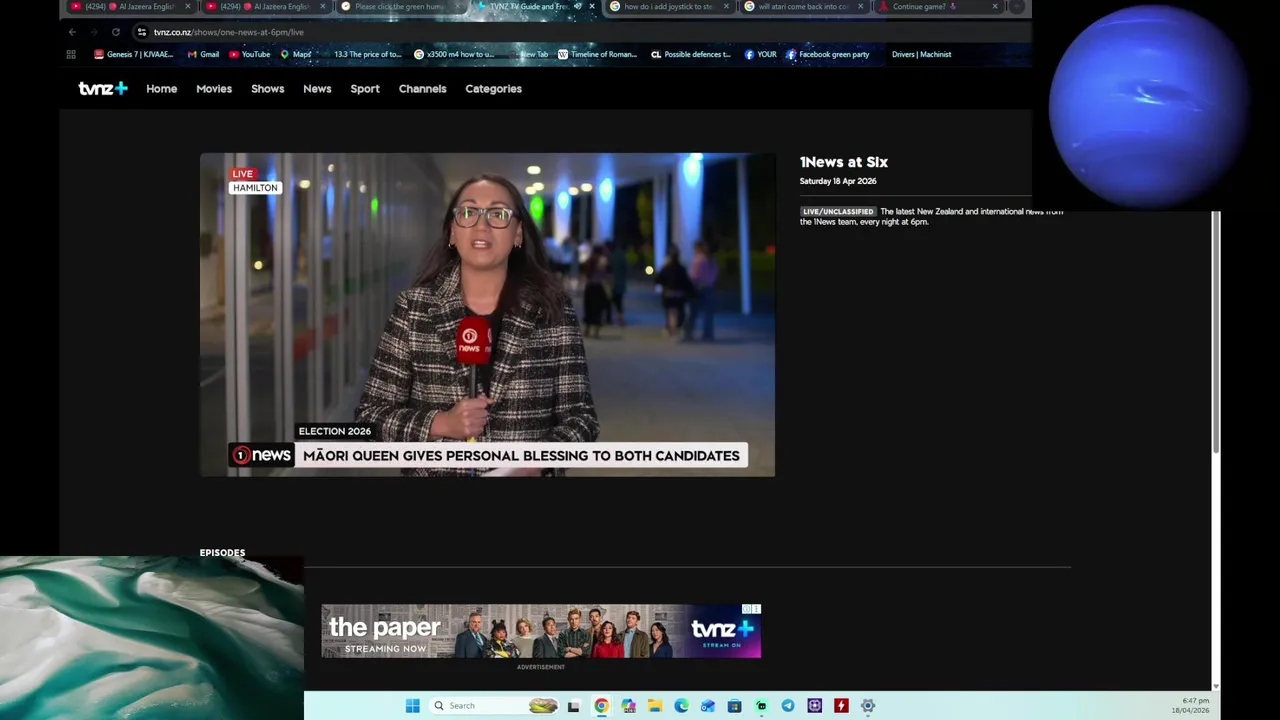Open Telegram in the taskbar
The height and width of the screenshot is (720, 1280).
tap(788, 706)
